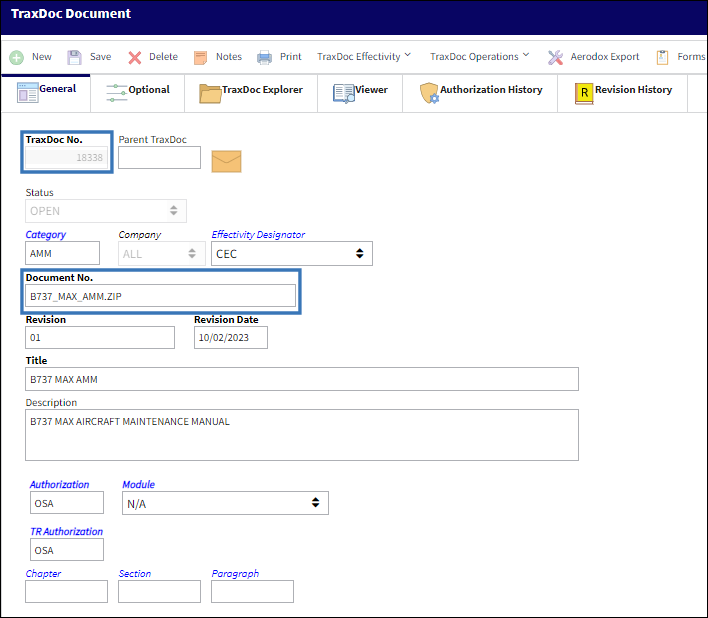708x618 pixels.
Task: Click the Title field B737 MAX AMM
Action: [x=302, y=379]
